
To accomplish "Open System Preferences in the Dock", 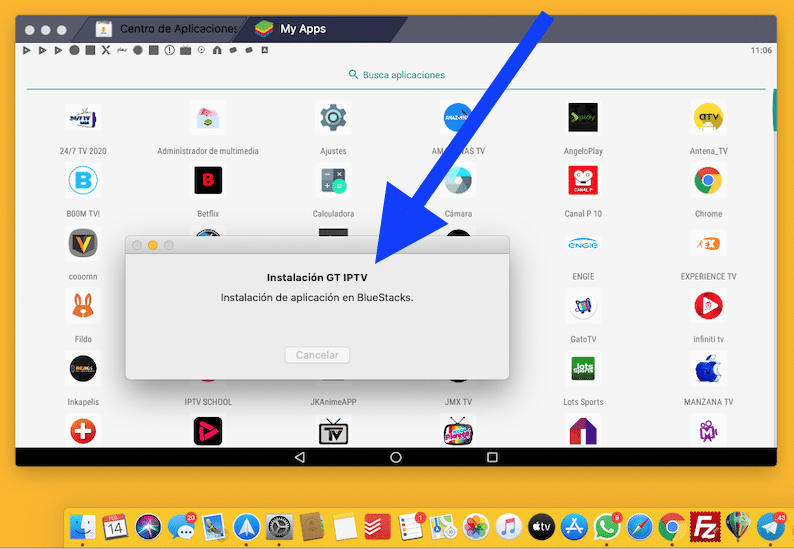I will coord(279,527).
